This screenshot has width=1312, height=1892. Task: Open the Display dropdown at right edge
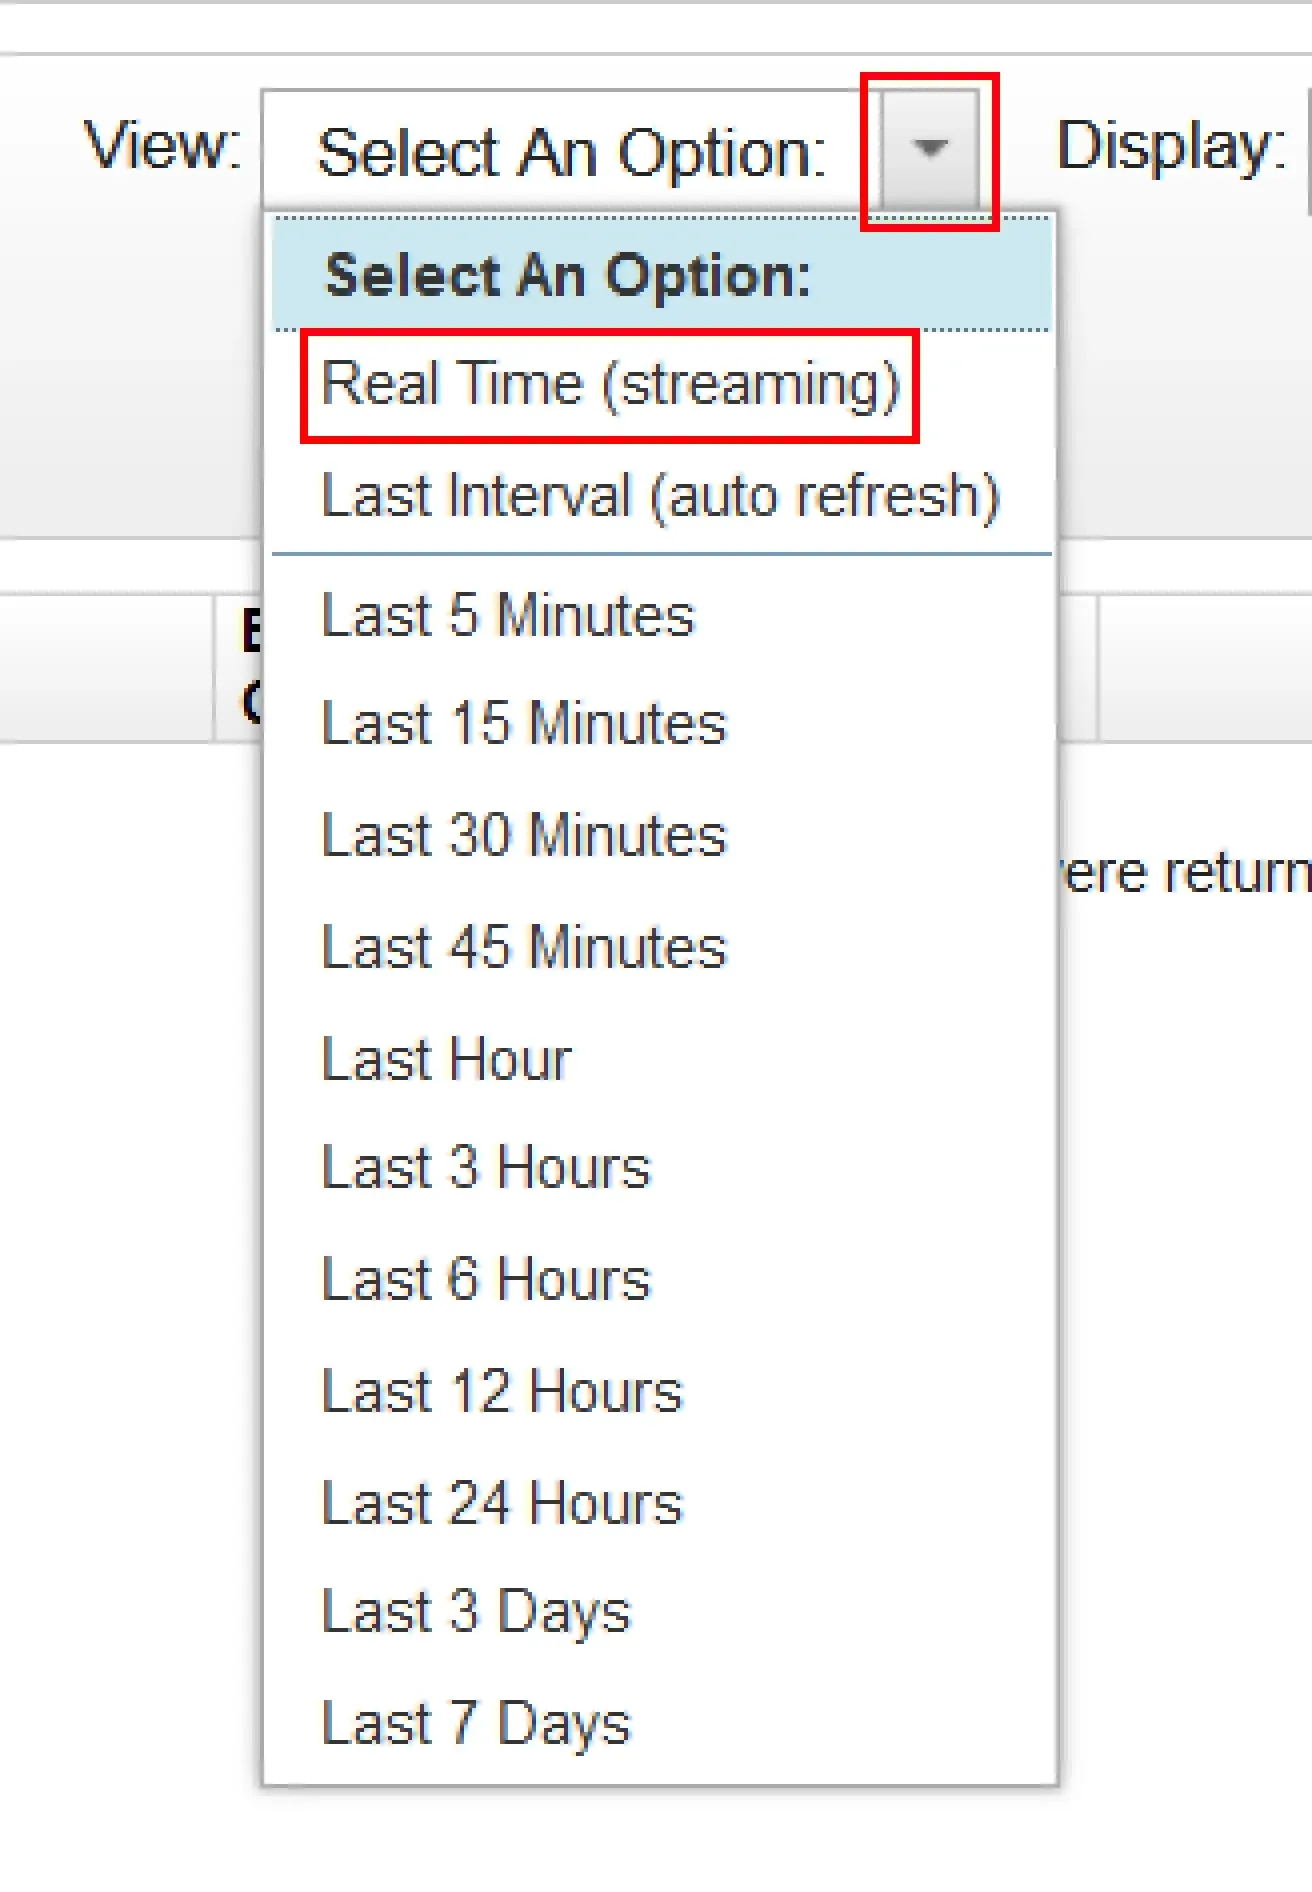click(x=1308, y=150)
